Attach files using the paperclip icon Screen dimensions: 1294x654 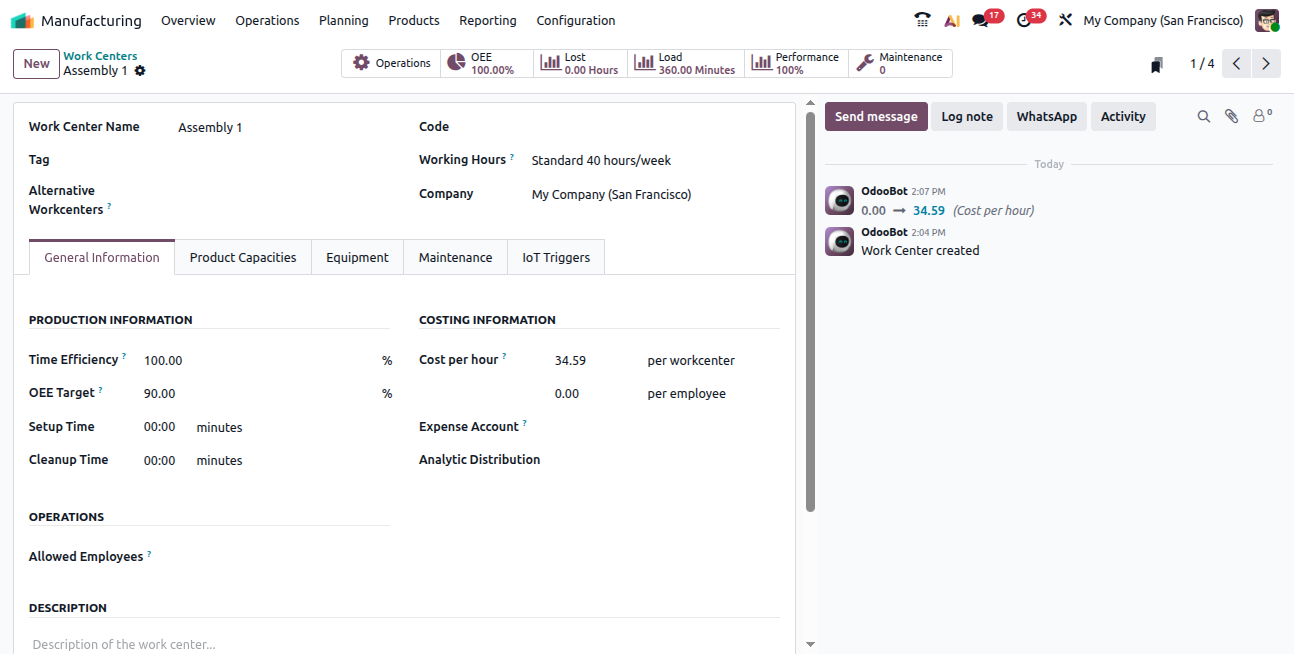click(x=1232, y=116)
